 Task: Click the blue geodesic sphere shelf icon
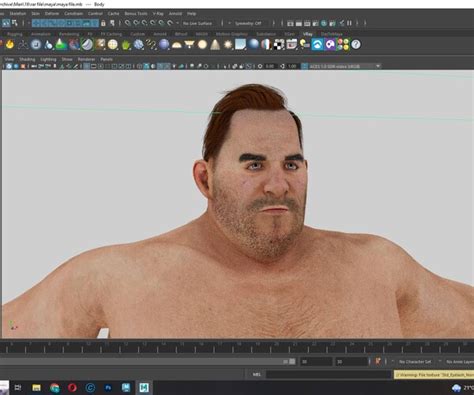tap(138, 44)
